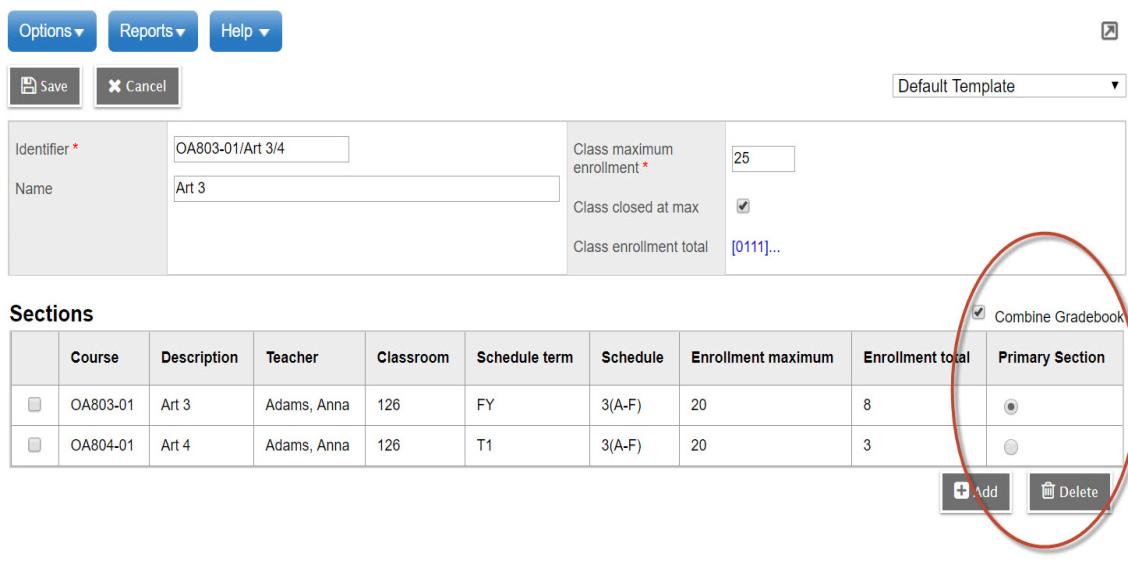This screenshot has width=1128, height=563.
Task: Click the pop-out window icon at top right
Action: (1108, 30)
